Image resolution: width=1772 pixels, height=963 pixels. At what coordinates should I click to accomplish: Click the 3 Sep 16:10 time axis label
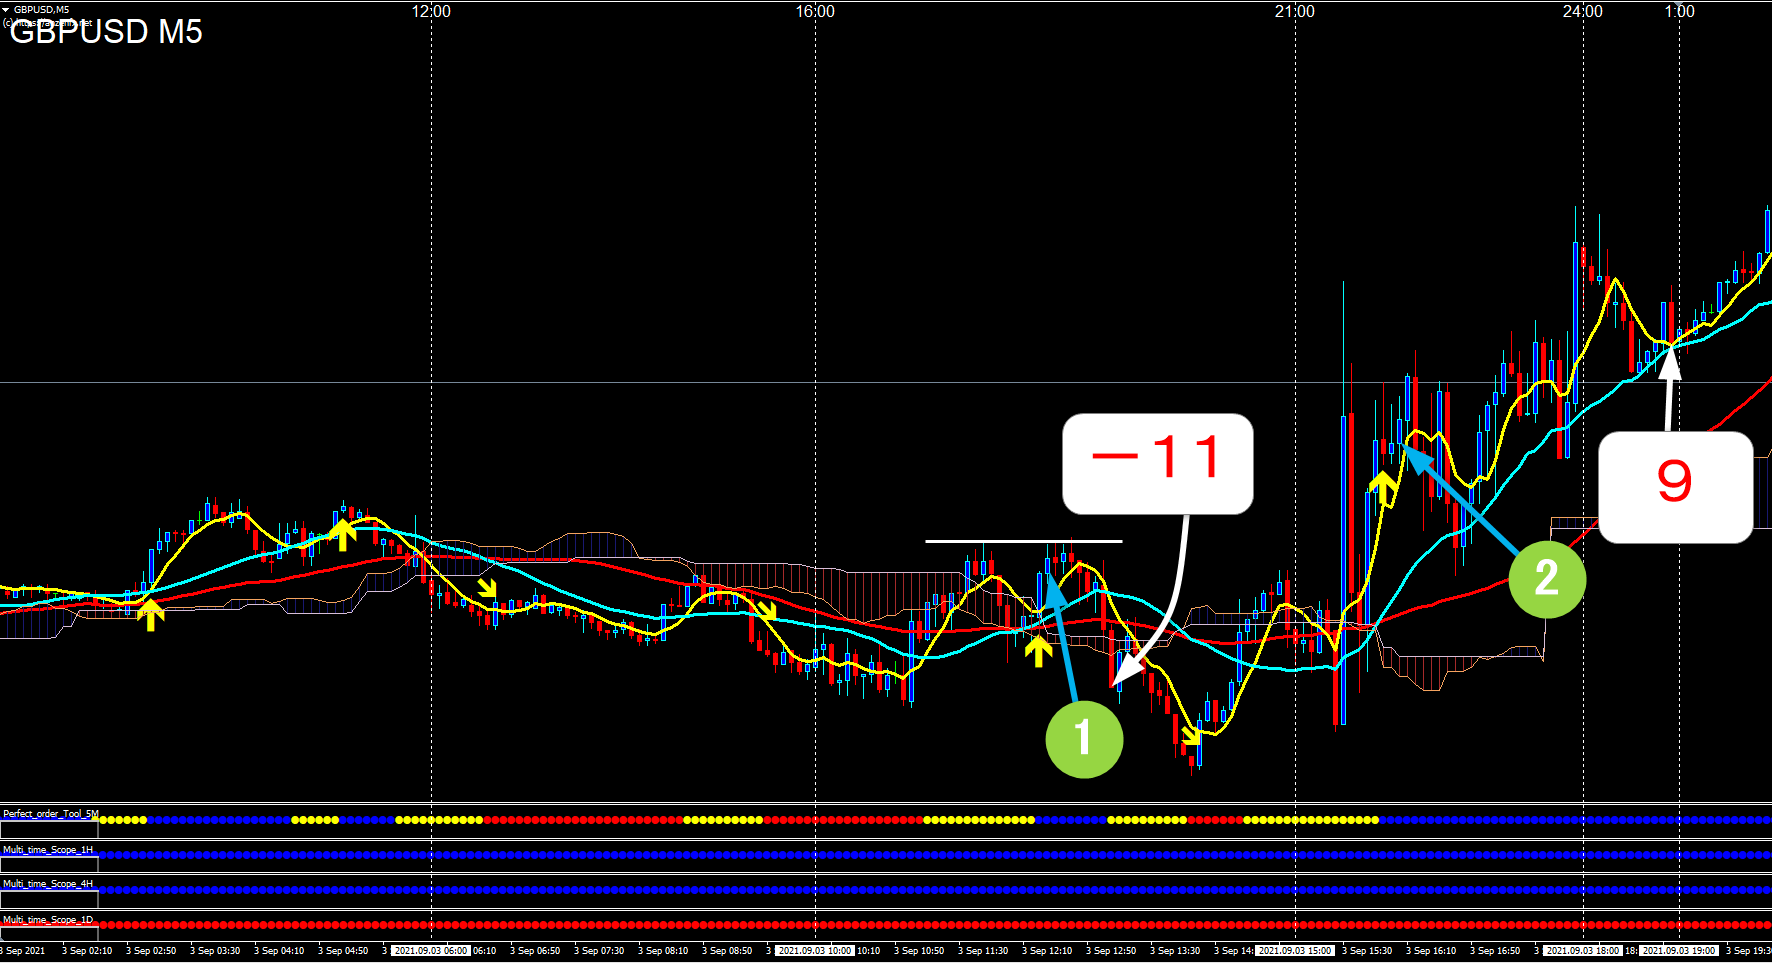(x=1431, y=951)
